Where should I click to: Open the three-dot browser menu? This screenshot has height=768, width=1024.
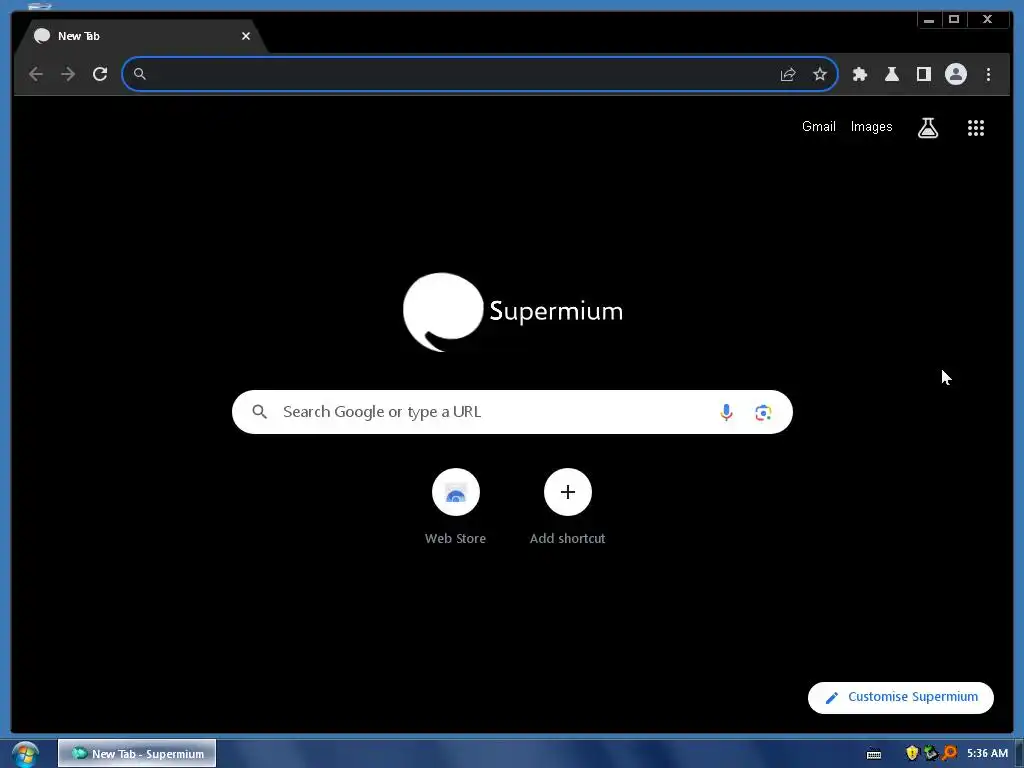988,74
